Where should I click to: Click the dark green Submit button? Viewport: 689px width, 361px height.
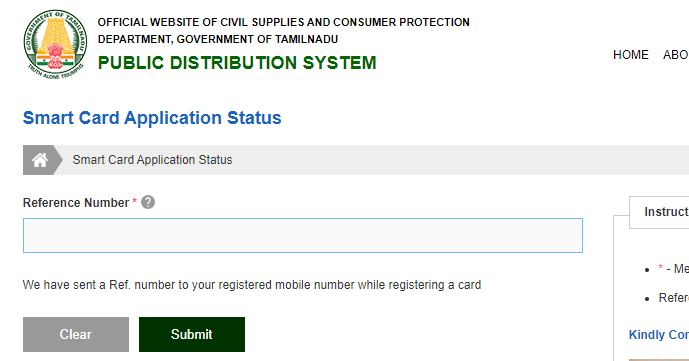coord(192,334)
